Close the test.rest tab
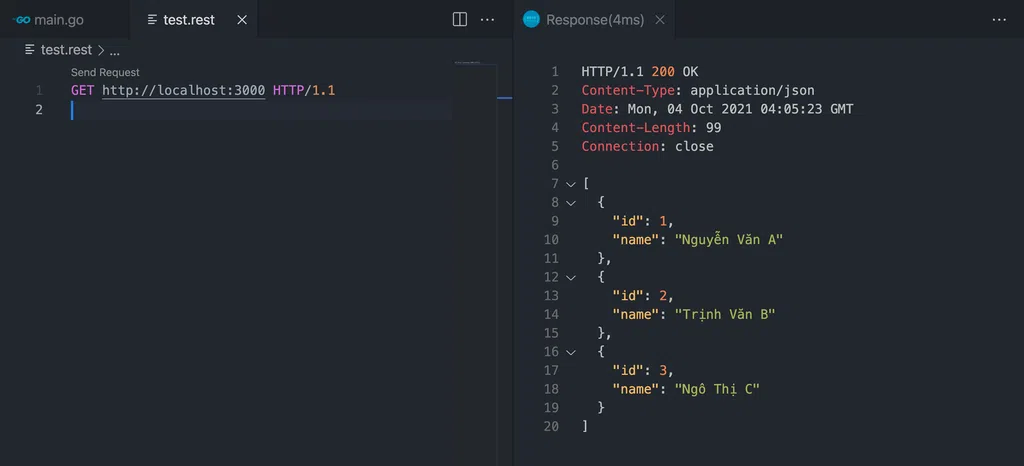The width and height of the screenshot is (1024, 466). (242, 20)
